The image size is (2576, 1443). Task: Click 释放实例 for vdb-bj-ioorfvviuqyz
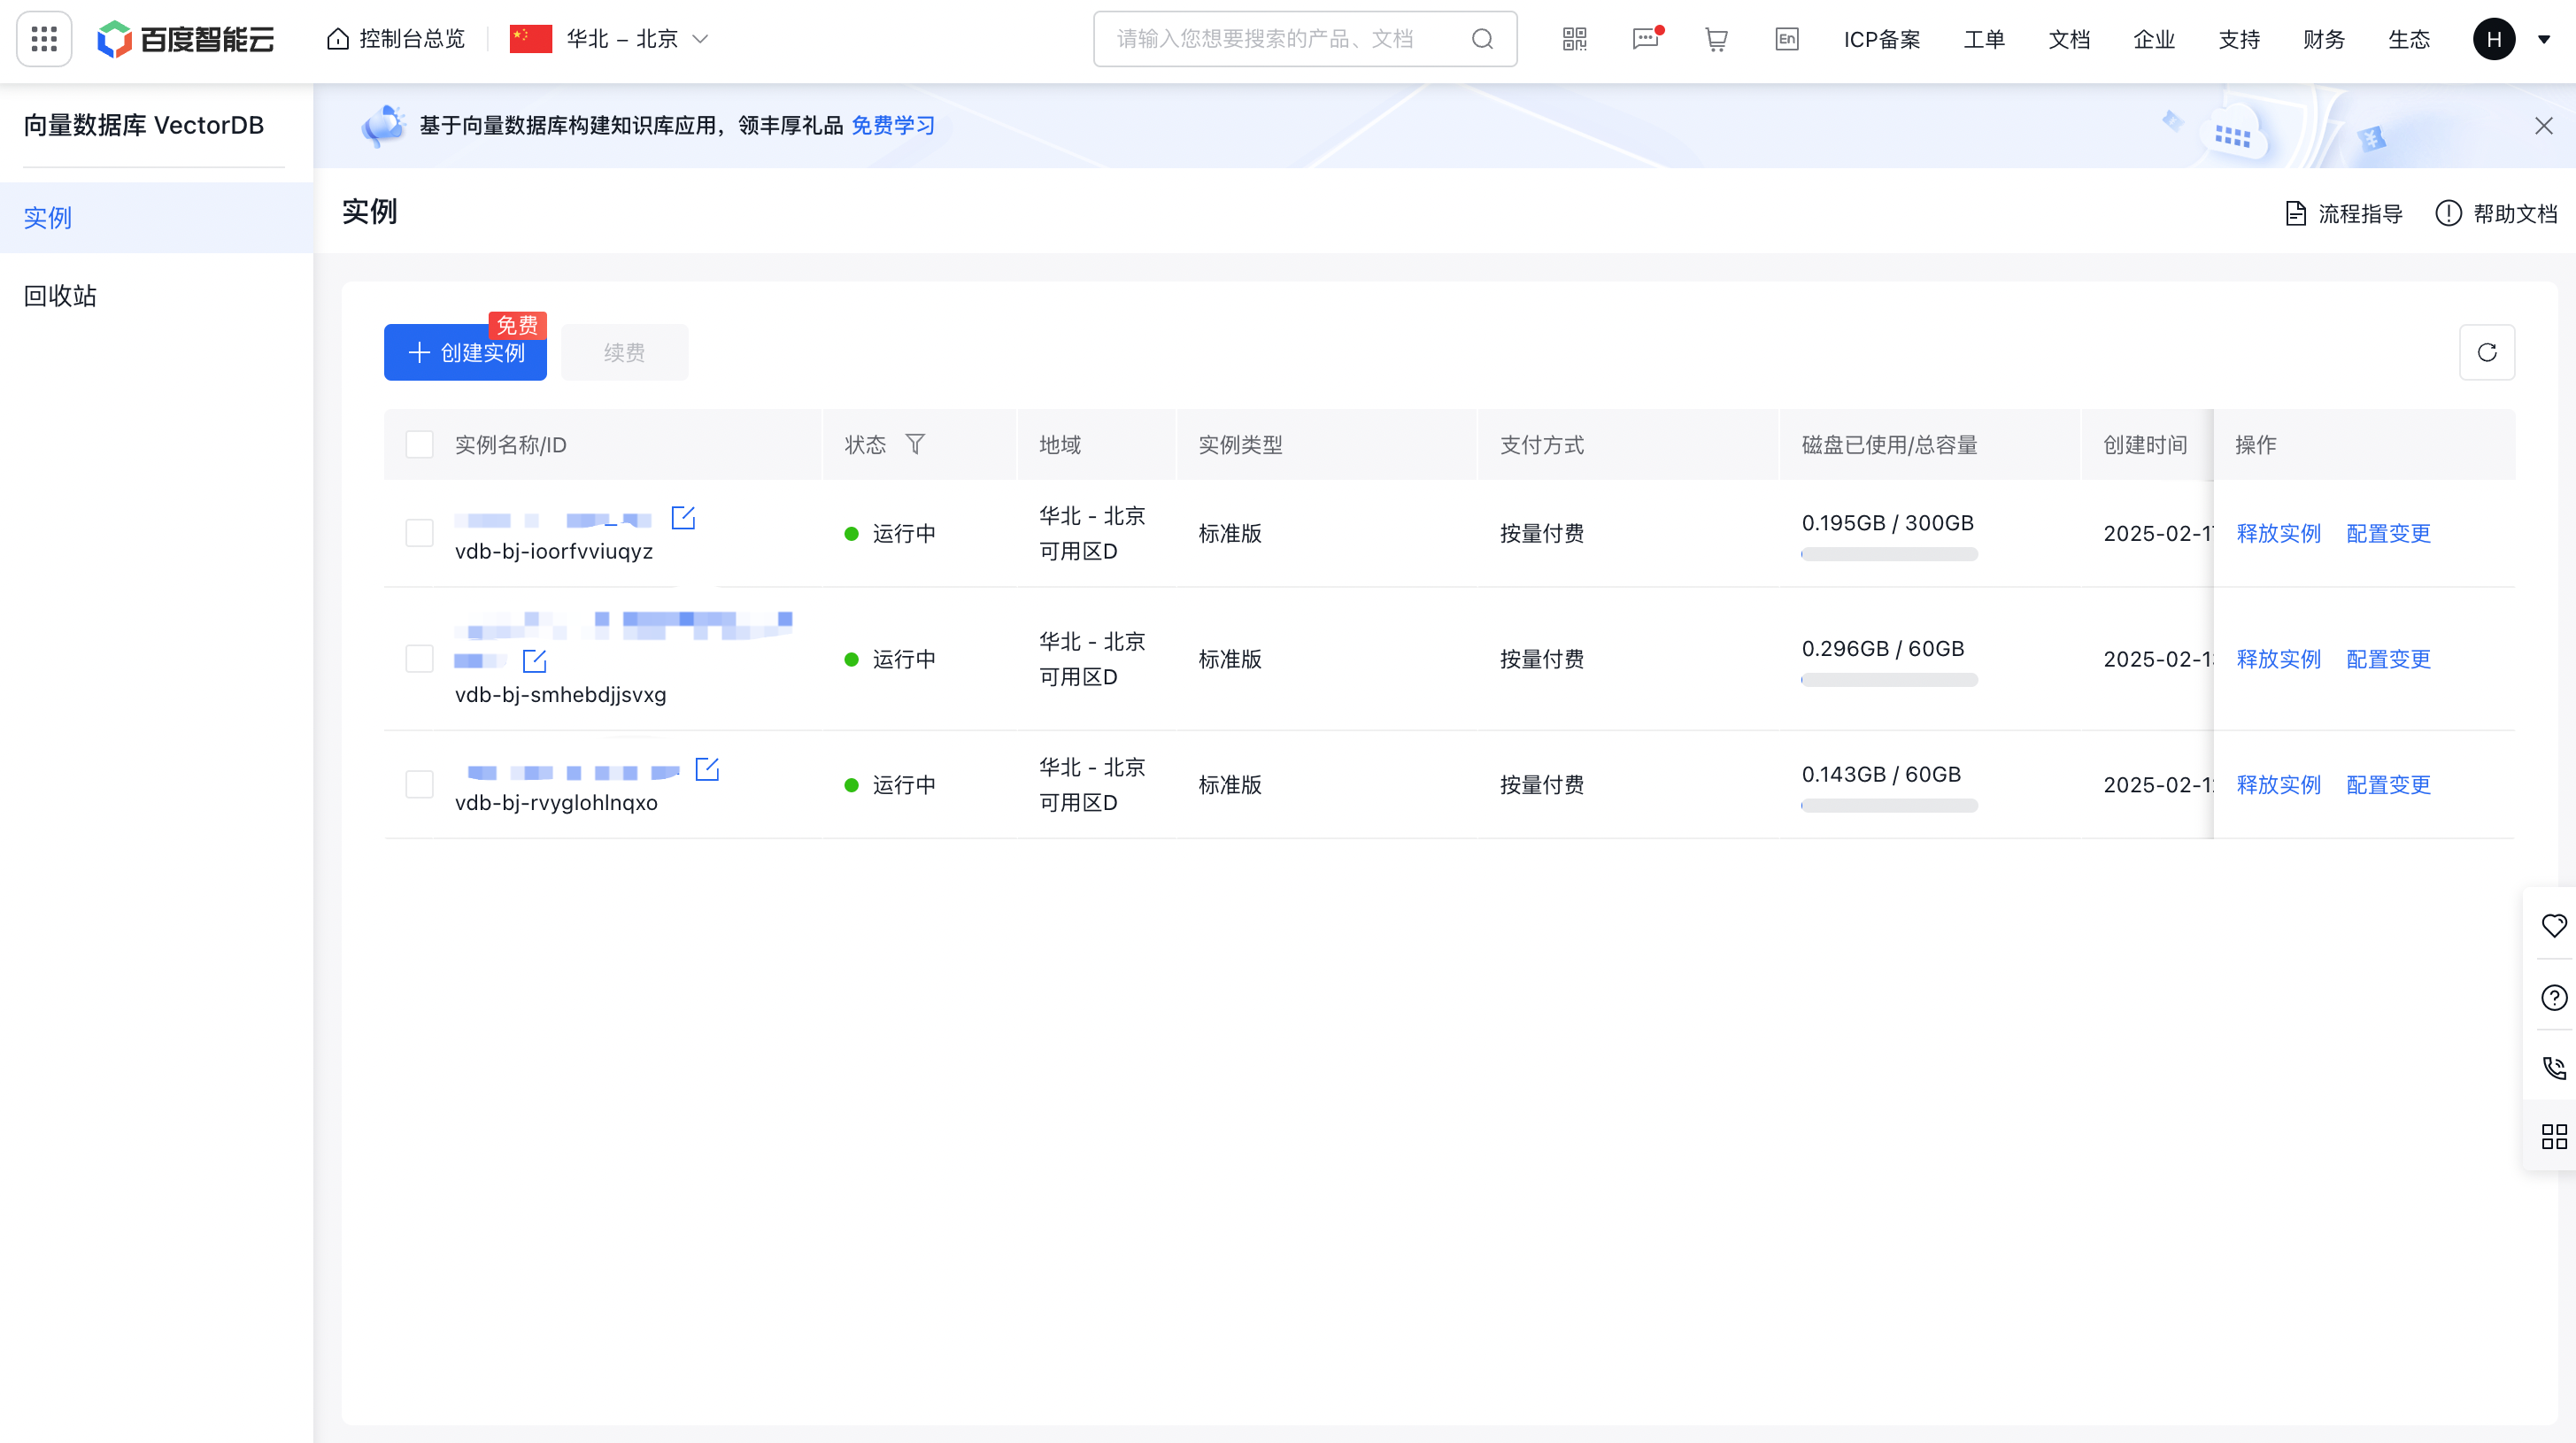click(2278, 533)
